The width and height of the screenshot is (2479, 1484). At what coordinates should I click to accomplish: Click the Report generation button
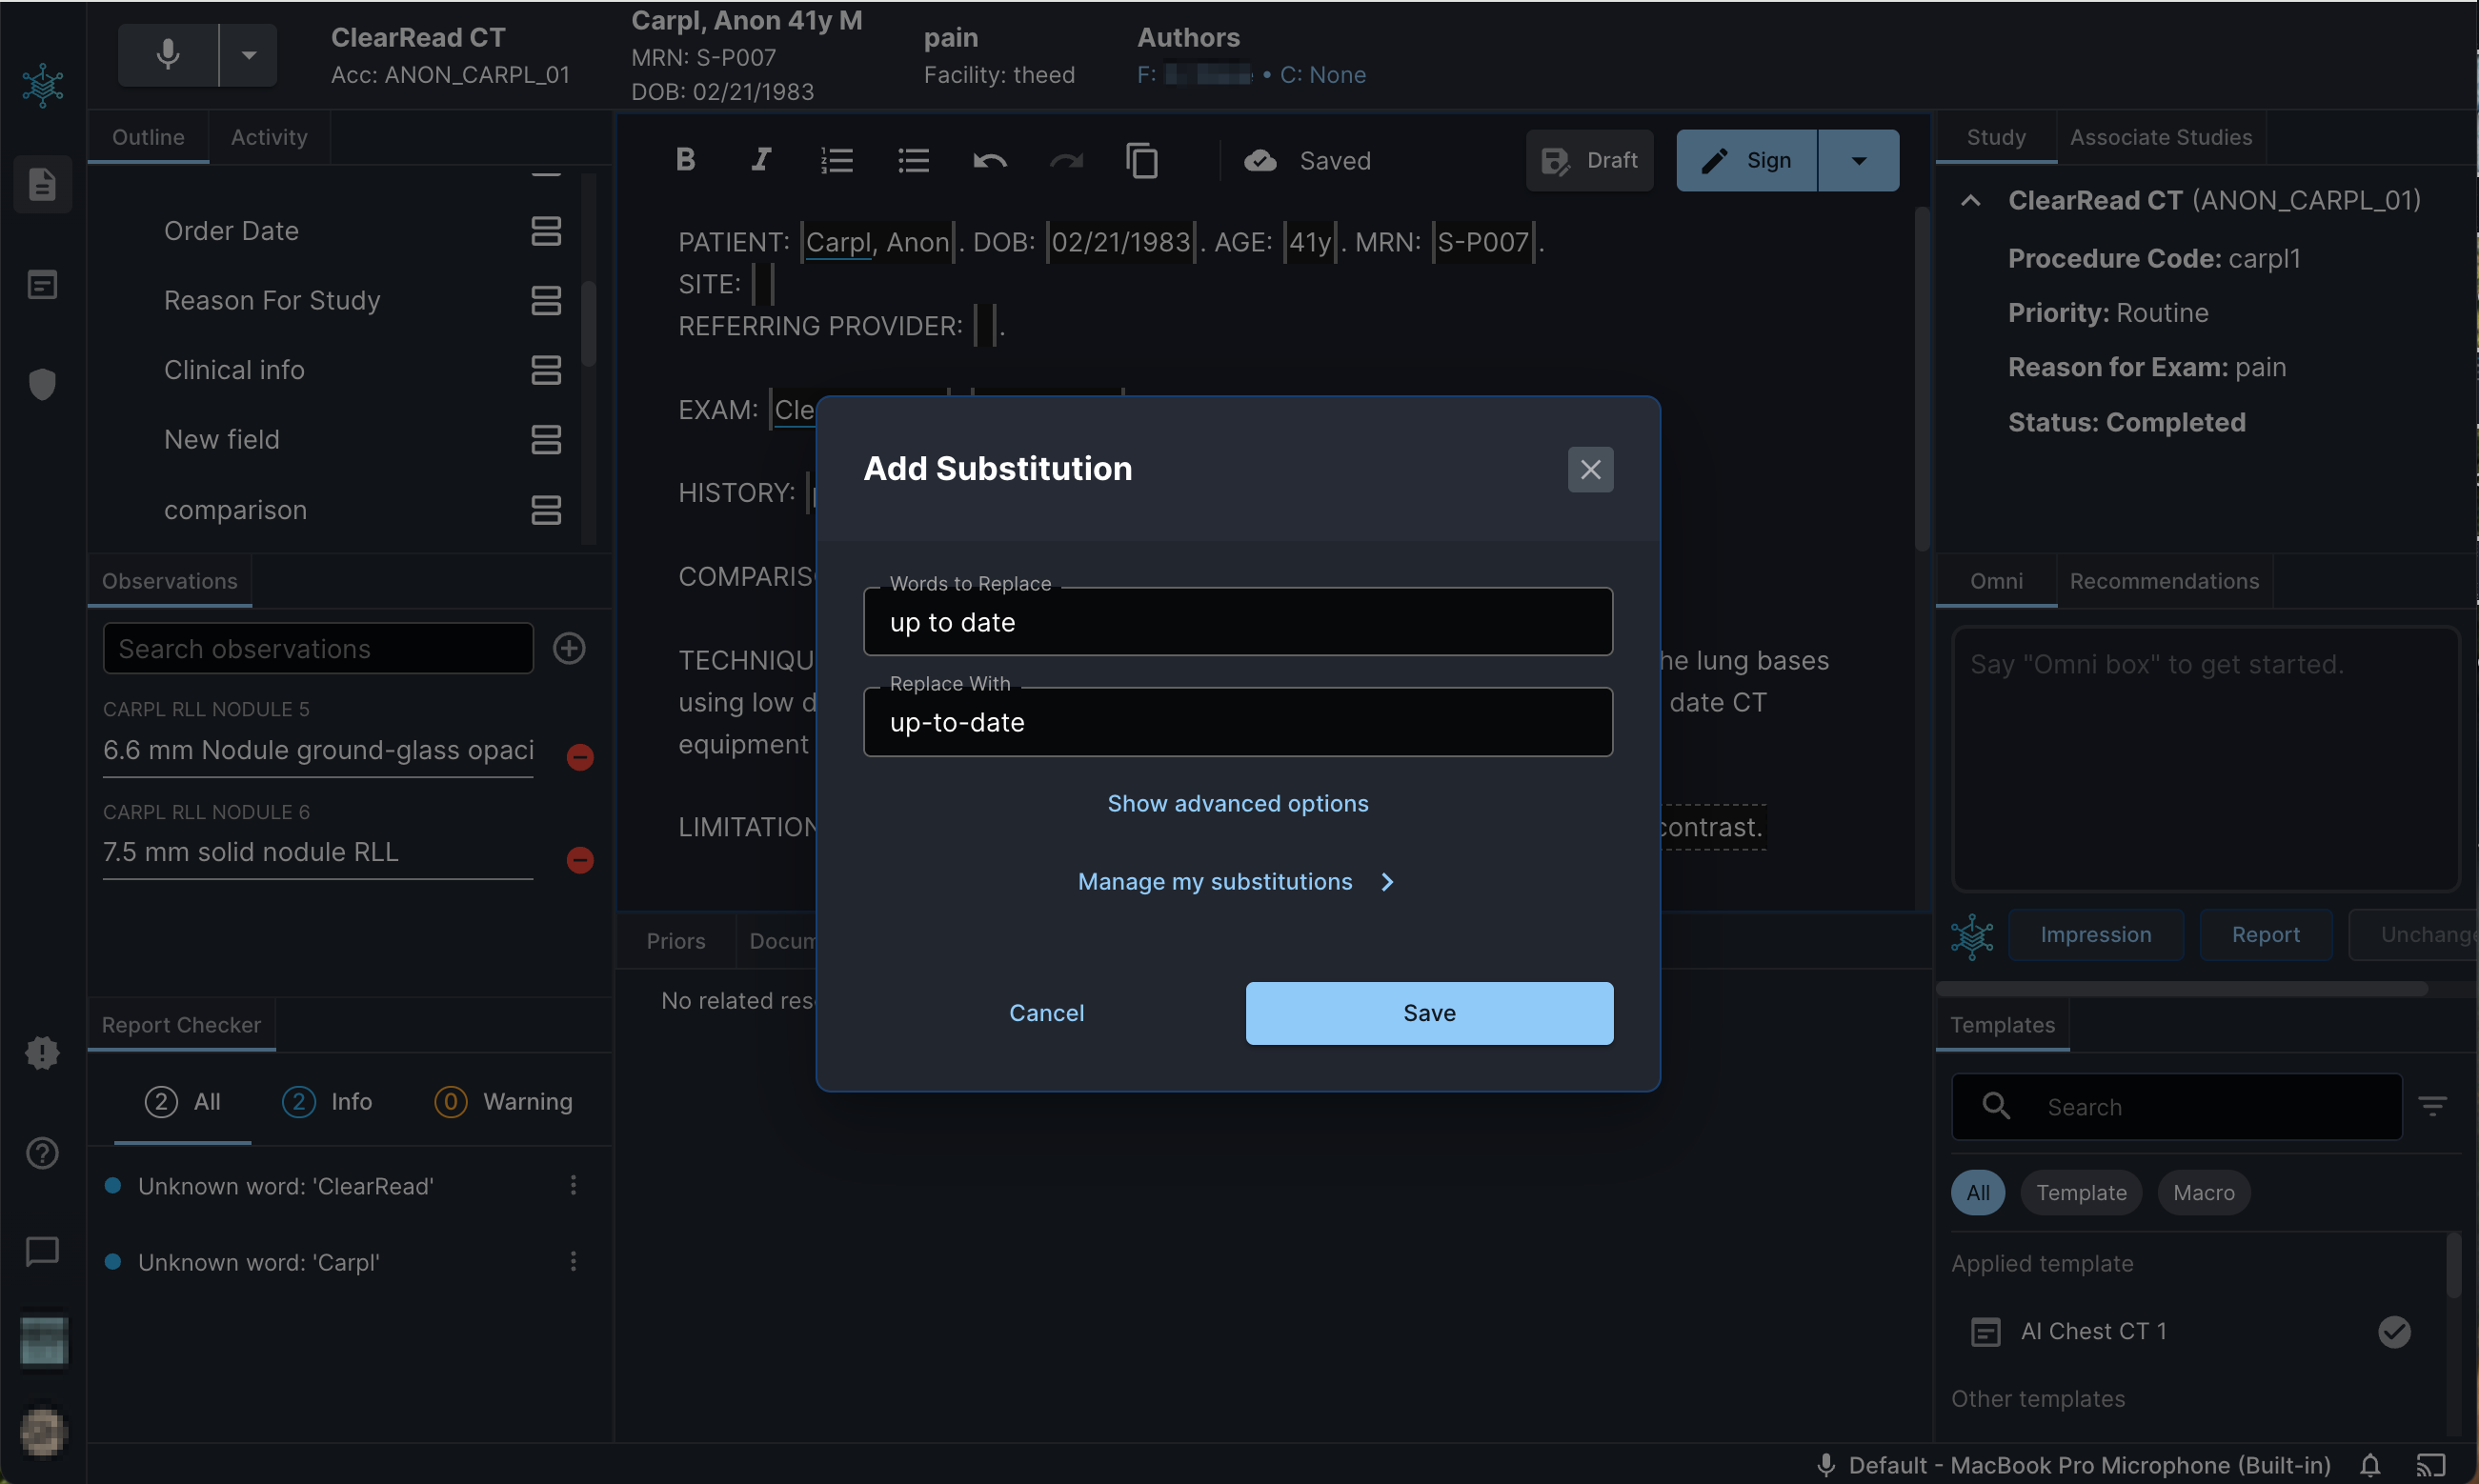pyautogui.click(x=2265, y=935)
